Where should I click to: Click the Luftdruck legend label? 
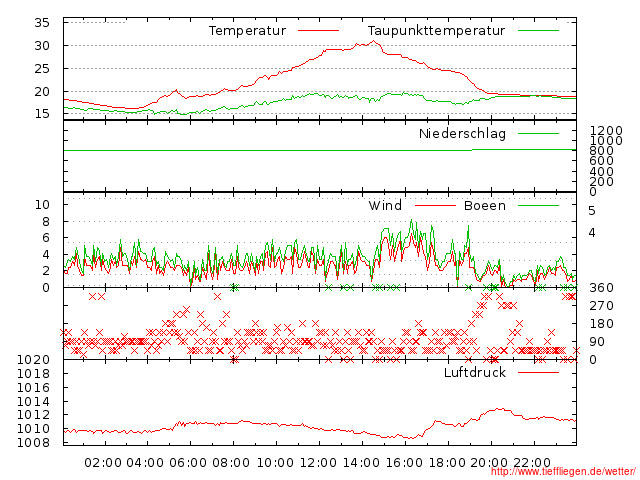click(475, 372)
